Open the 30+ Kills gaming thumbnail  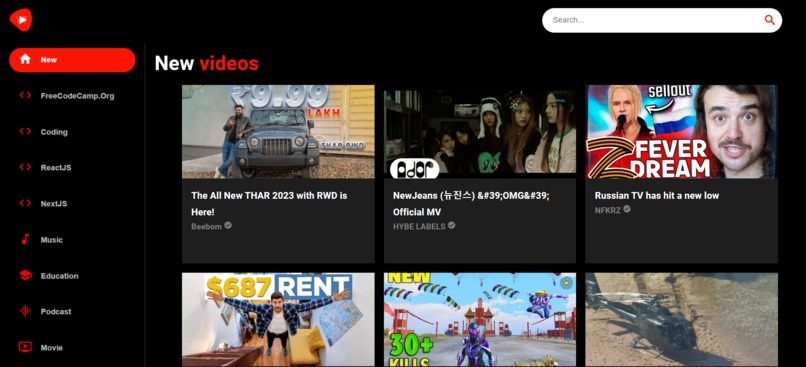point(480,319)
